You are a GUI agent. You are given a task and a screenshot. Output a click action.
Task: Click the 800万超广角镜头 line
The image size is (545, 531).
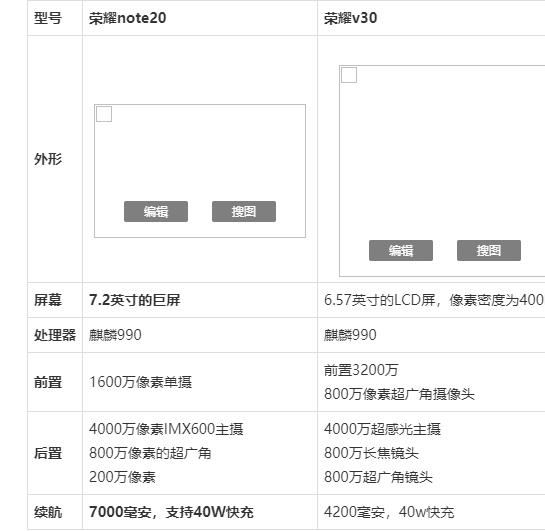[378, 477]
